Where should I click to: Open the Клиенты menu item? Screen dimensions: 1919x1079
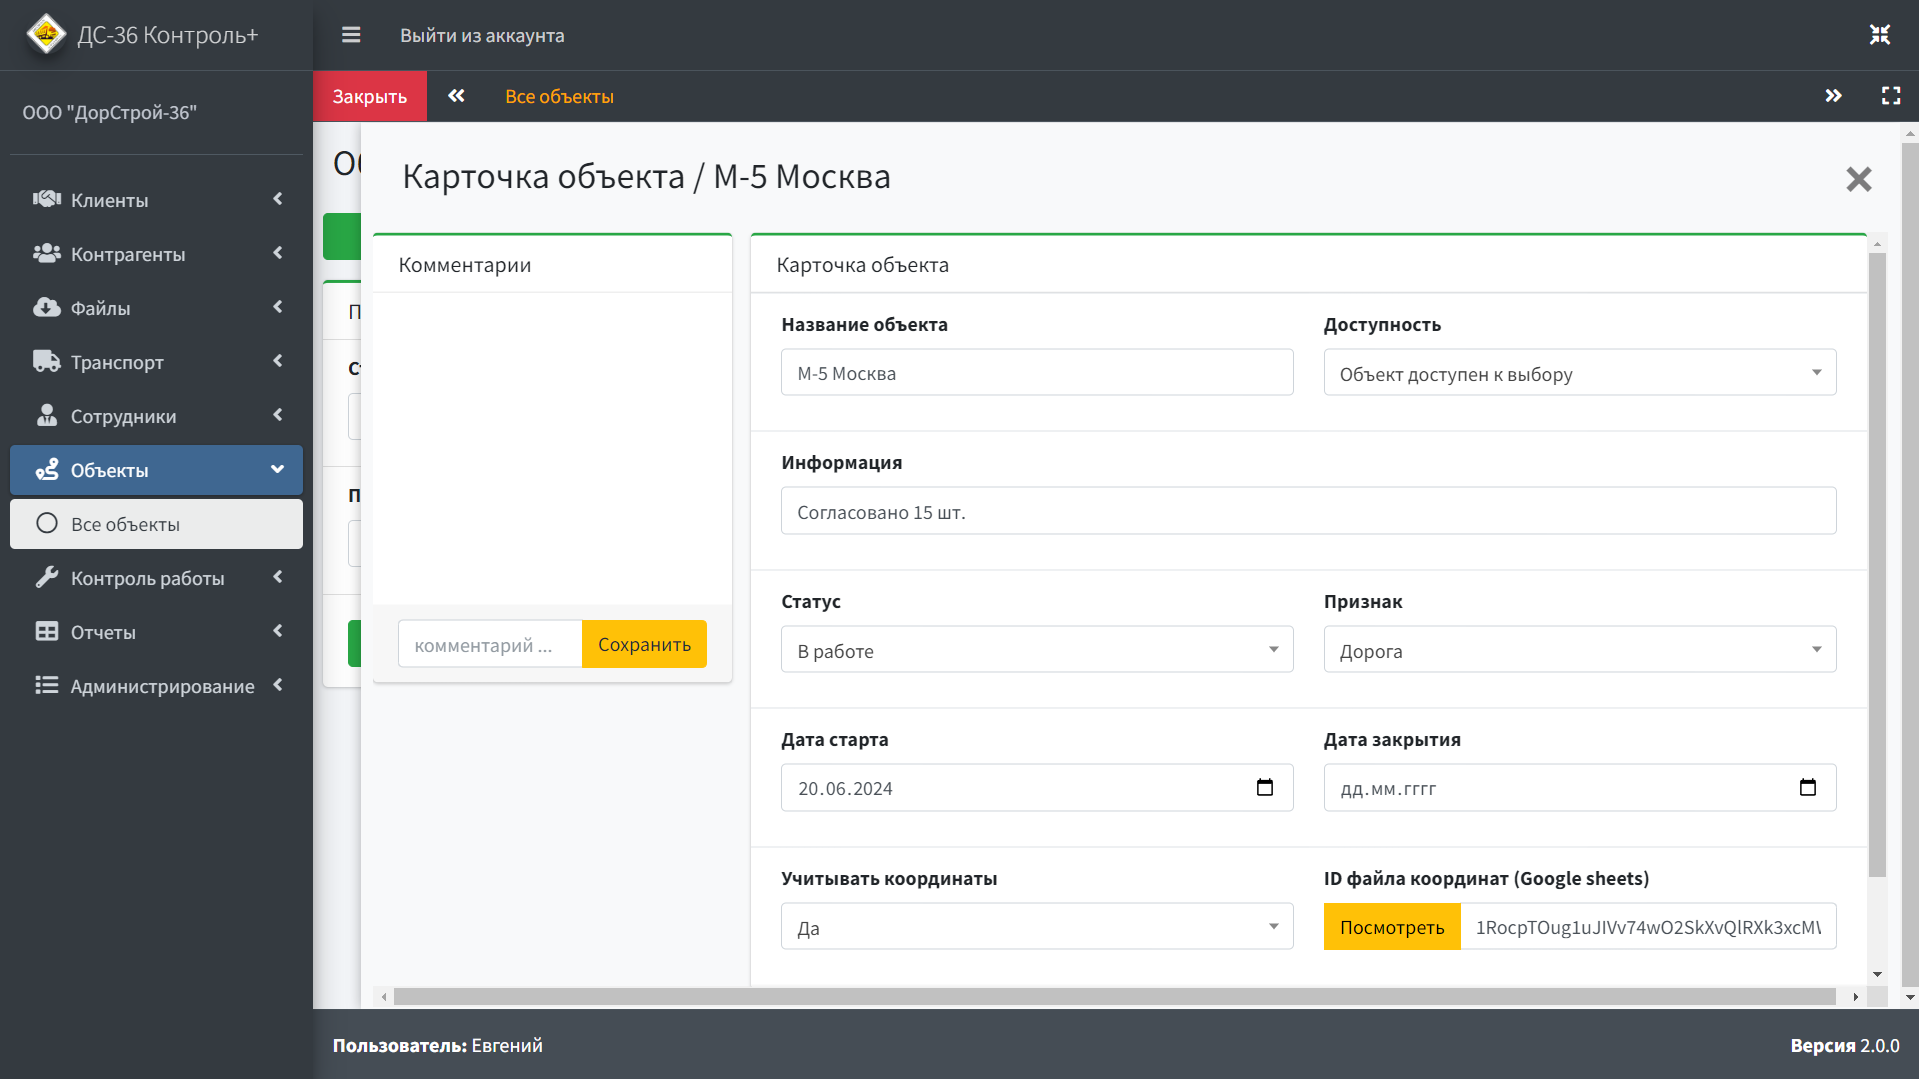pyautogui.click(x=156, y=200)
